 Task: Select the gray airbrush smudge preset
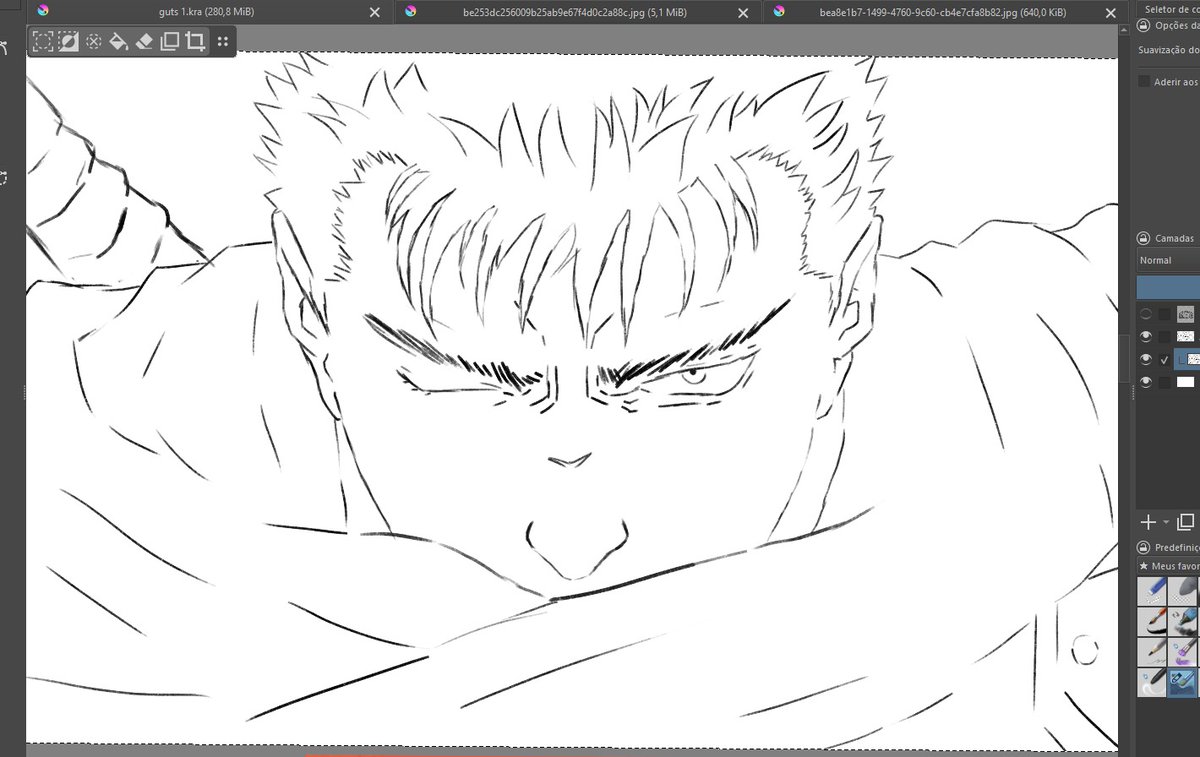pyautogui.click(x=1184, y=591)
